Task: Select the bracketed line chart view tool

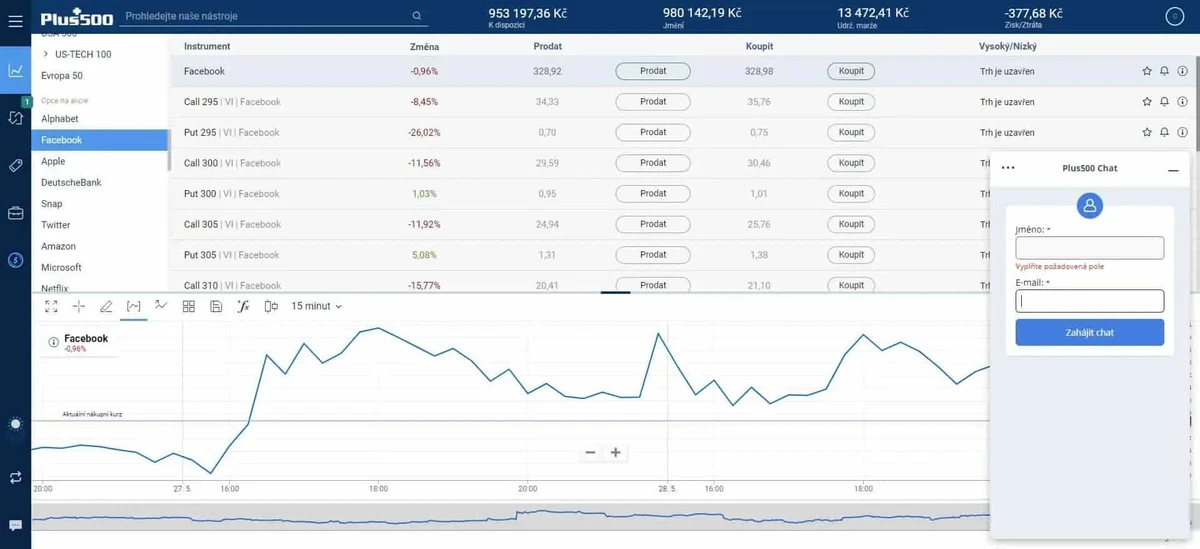Action: coord(134,306)
